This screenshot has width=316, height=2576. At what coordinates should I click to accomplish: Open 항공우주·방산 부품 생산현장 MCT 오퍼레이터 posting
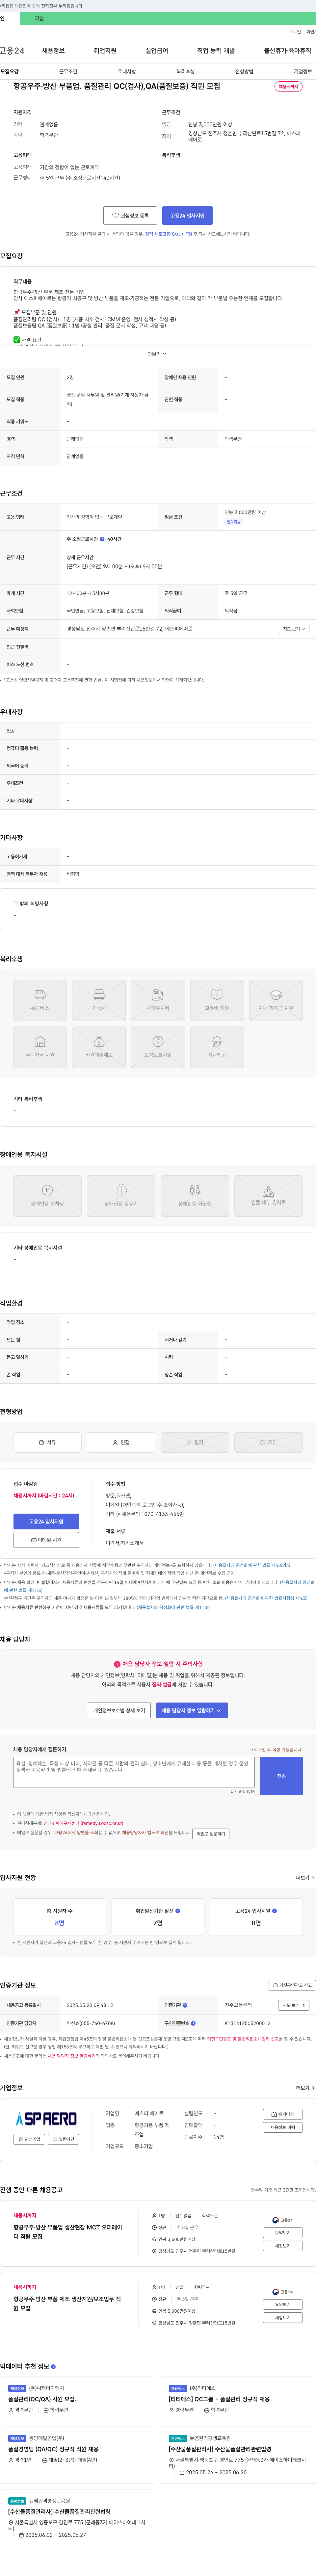(68, 2232)
